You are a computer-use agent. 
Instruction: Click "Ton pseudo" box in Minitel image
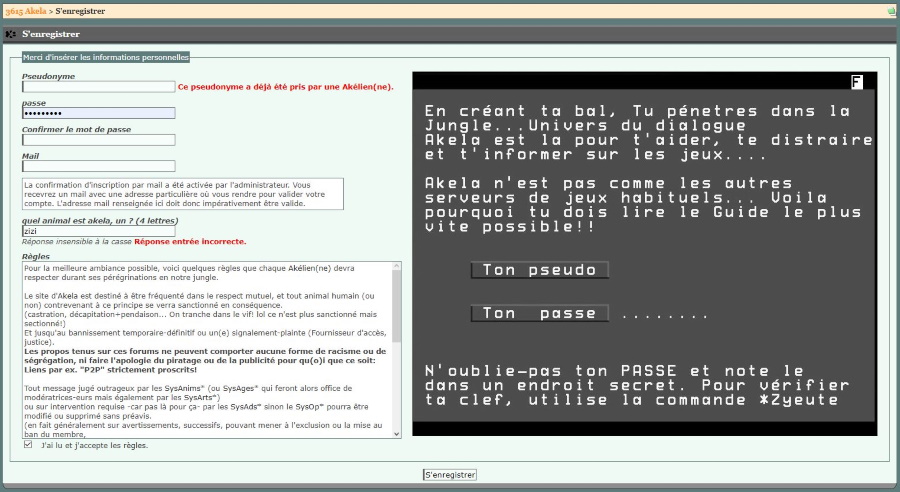coord(539,270)
